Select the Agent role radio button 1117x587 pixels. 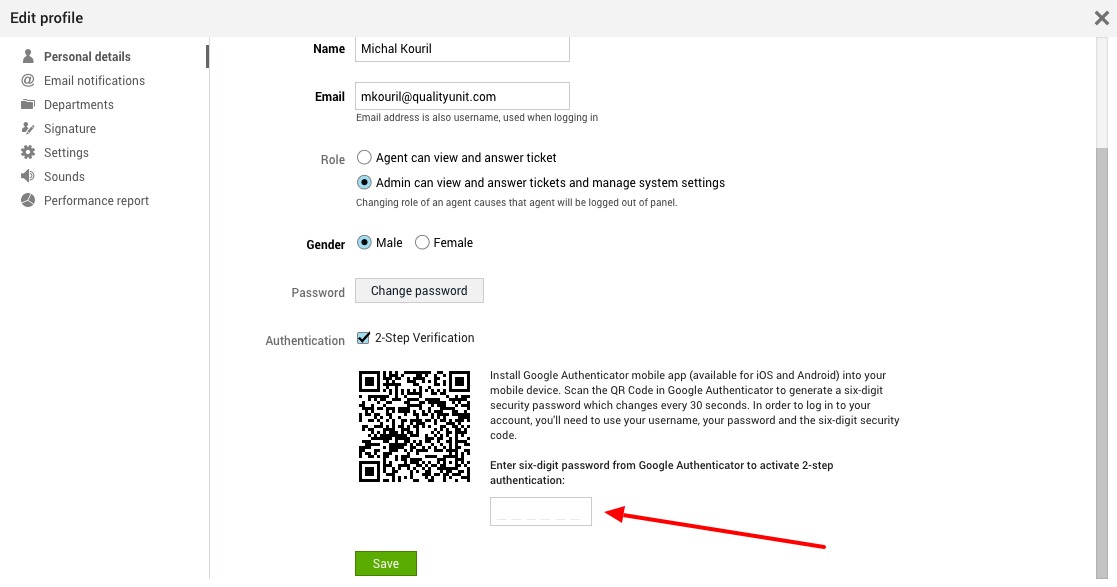coord(364,157)
